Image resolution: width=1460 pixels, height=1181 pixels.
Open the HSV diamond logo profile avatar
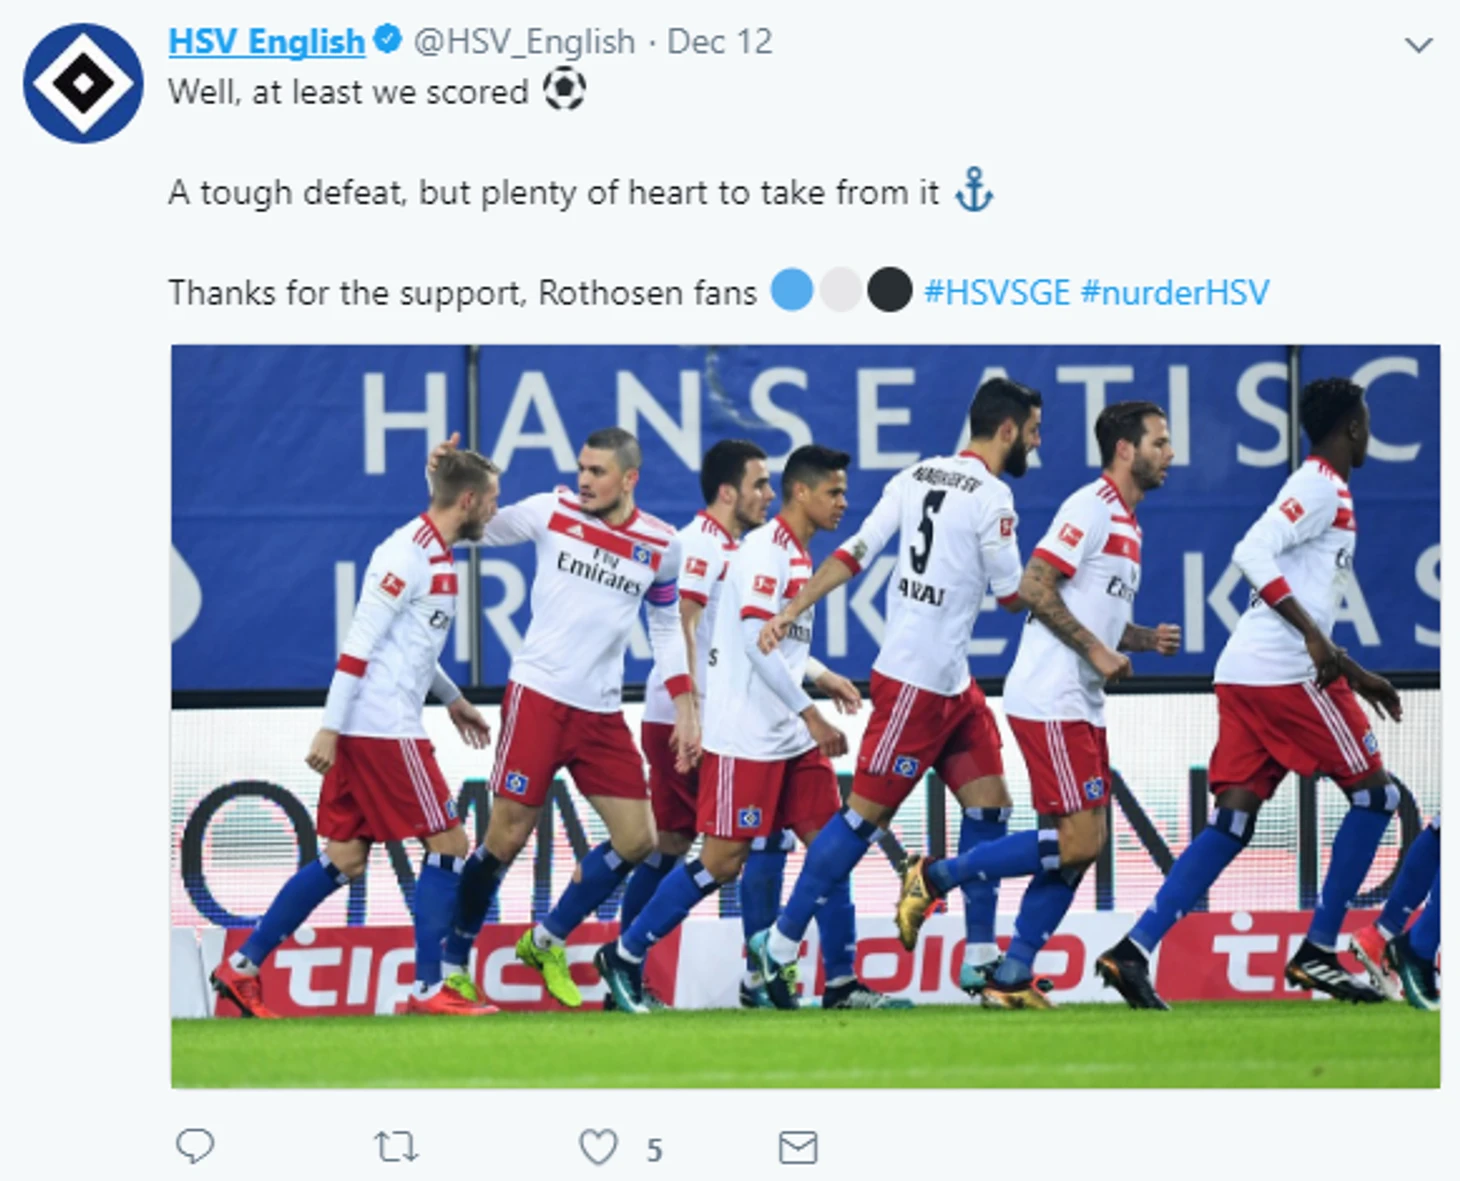coord(83,83)
